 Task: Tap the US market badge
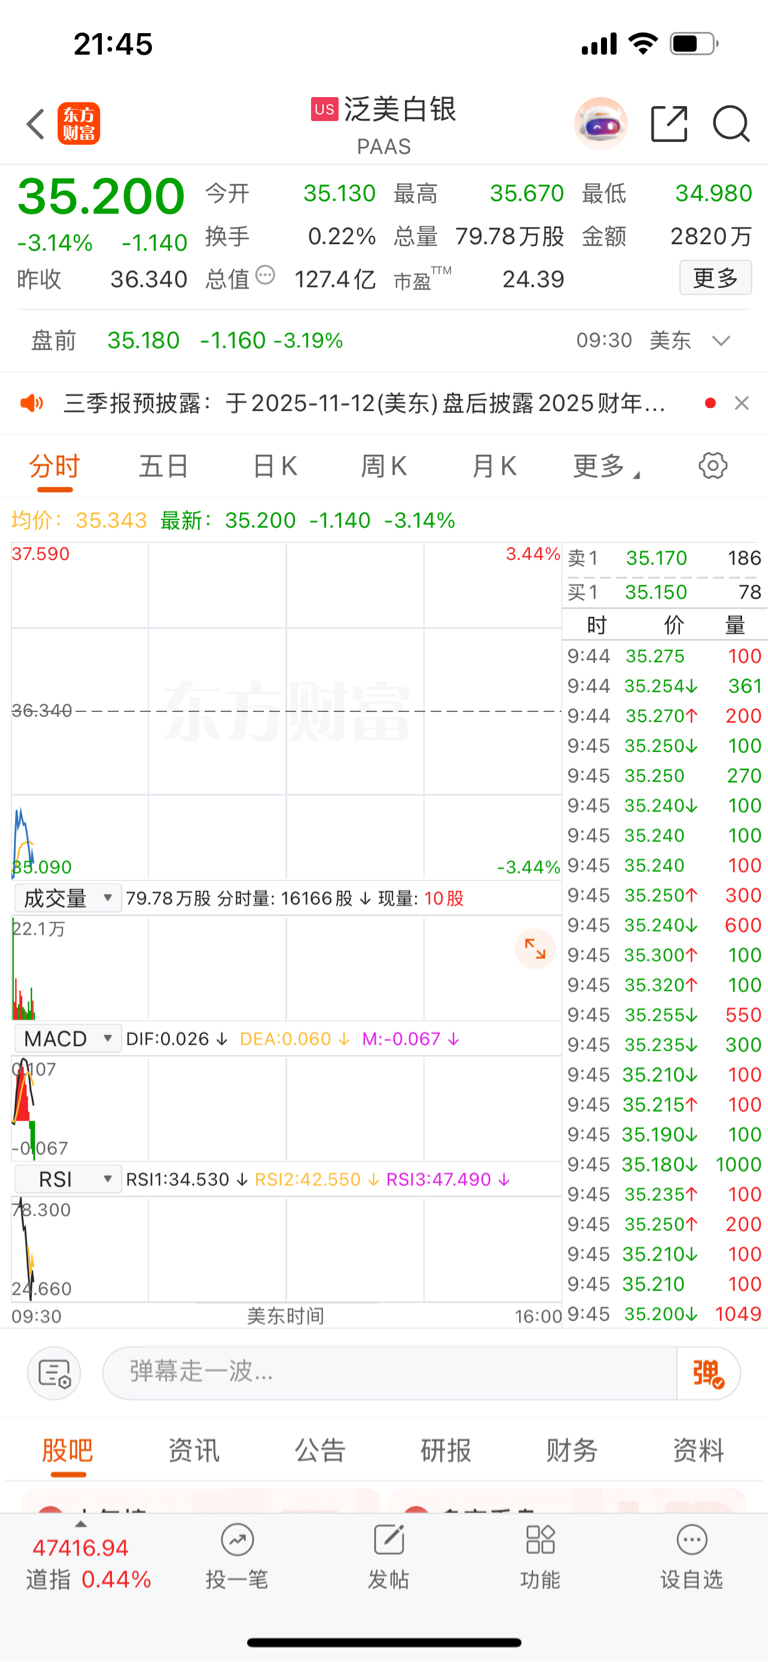tap(324, 109)
